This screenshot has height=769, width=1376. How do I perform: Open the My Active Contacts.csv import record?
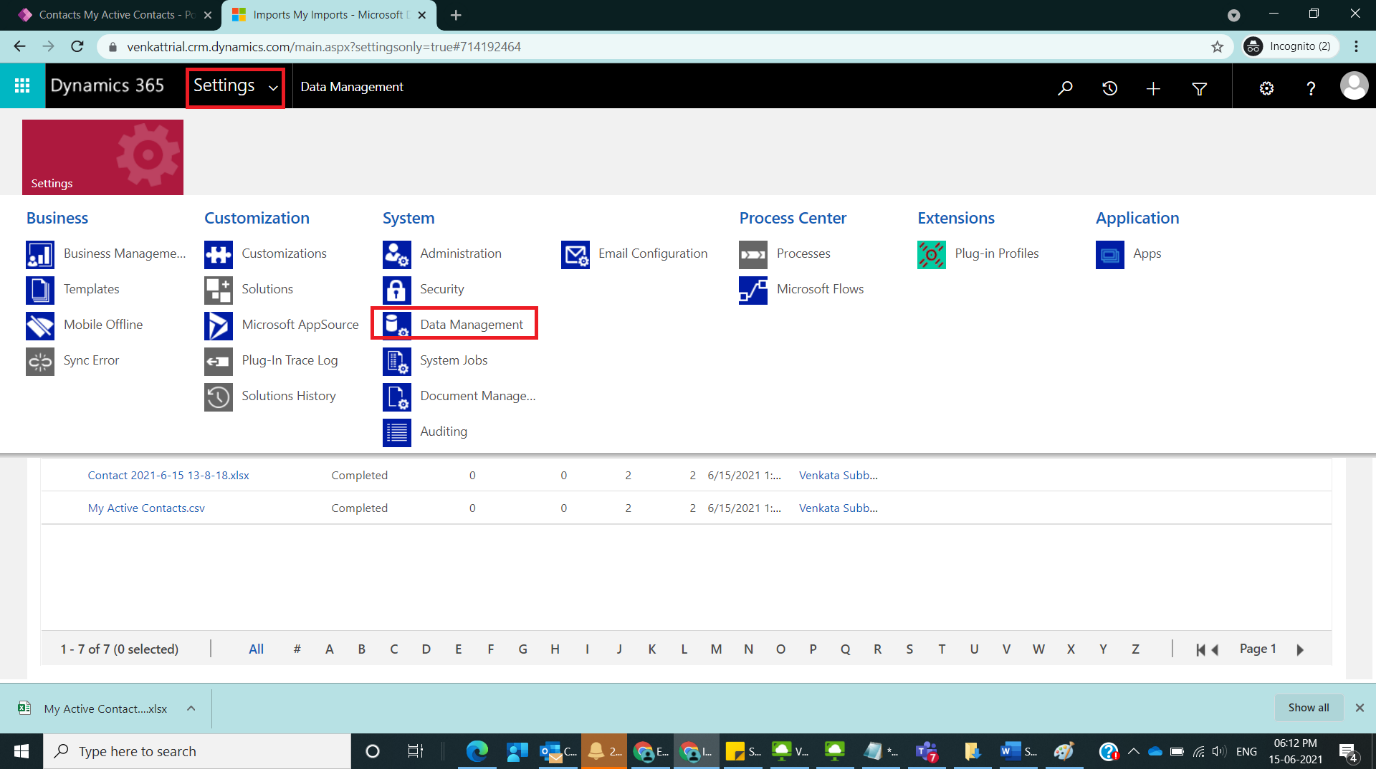145,507
